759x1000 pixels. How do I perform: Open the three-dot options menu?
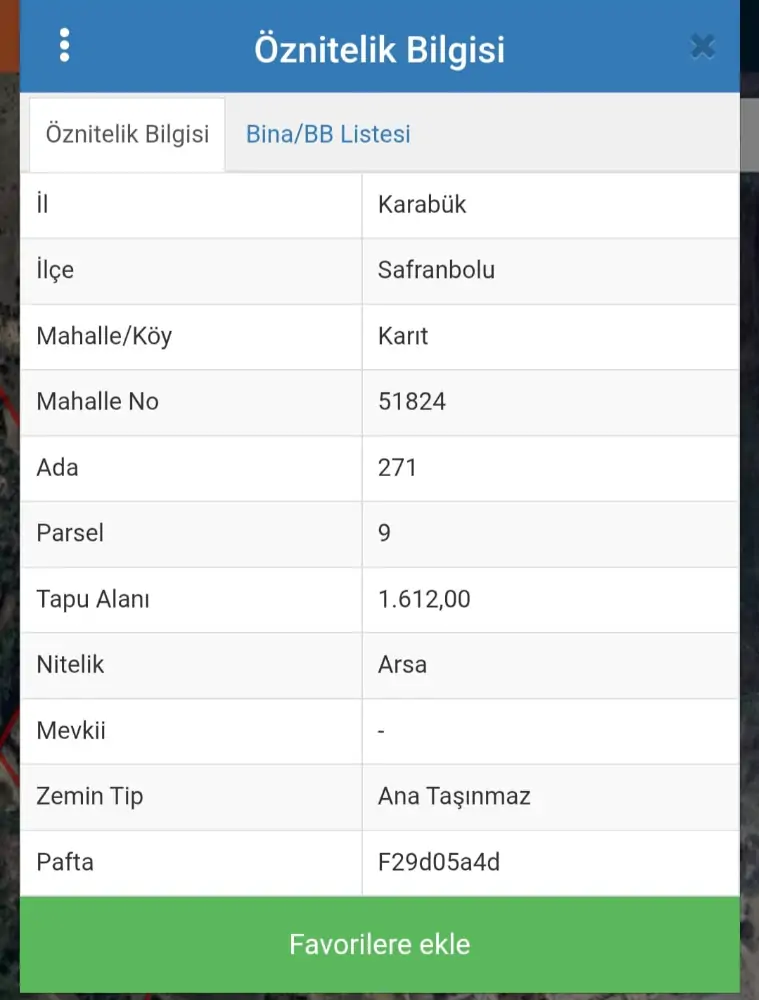[65, 45]
